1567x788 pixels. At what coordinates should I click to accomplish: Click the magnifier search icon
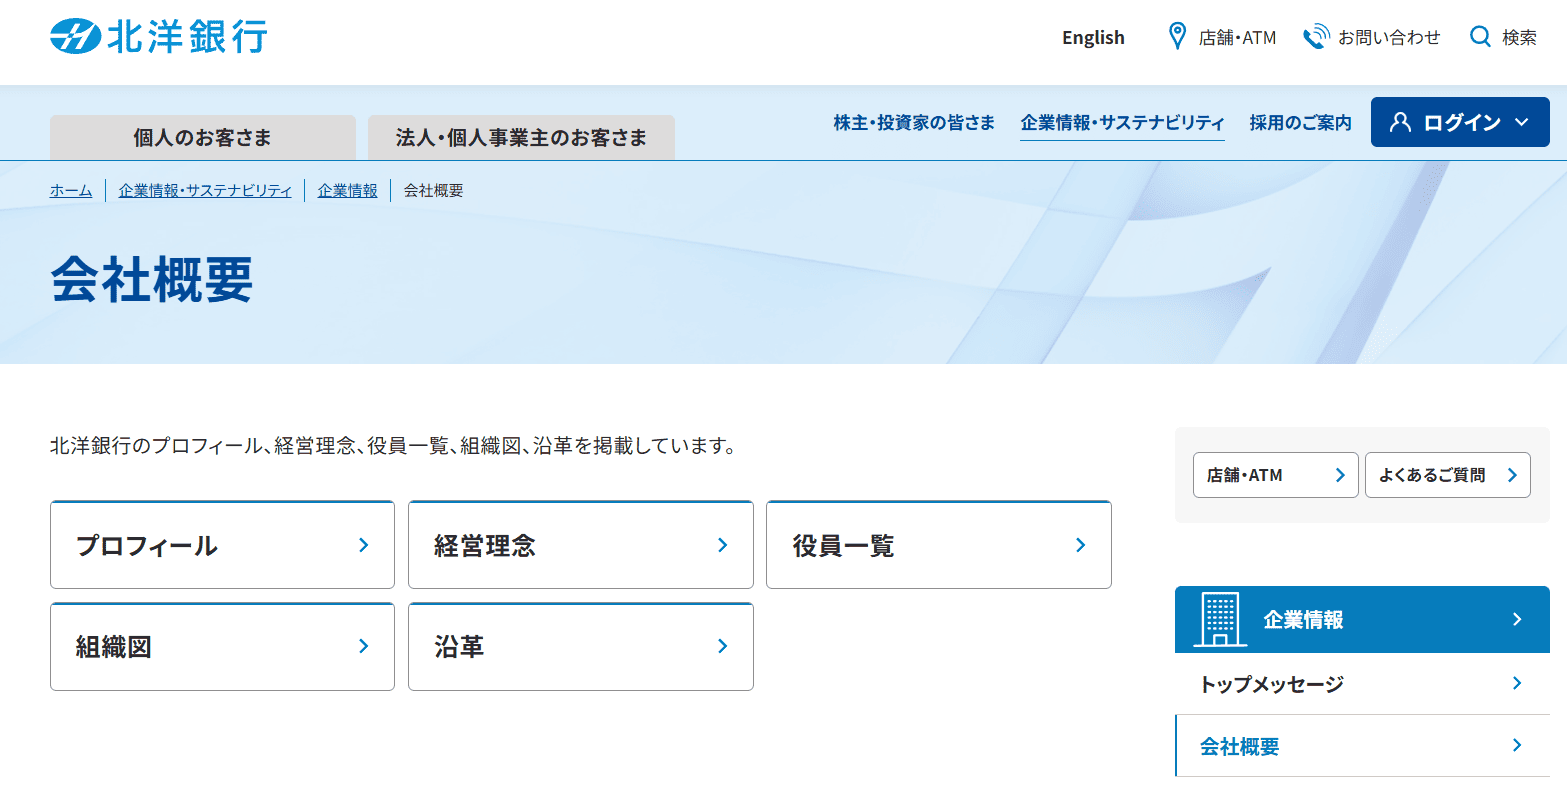(1480, 37)
